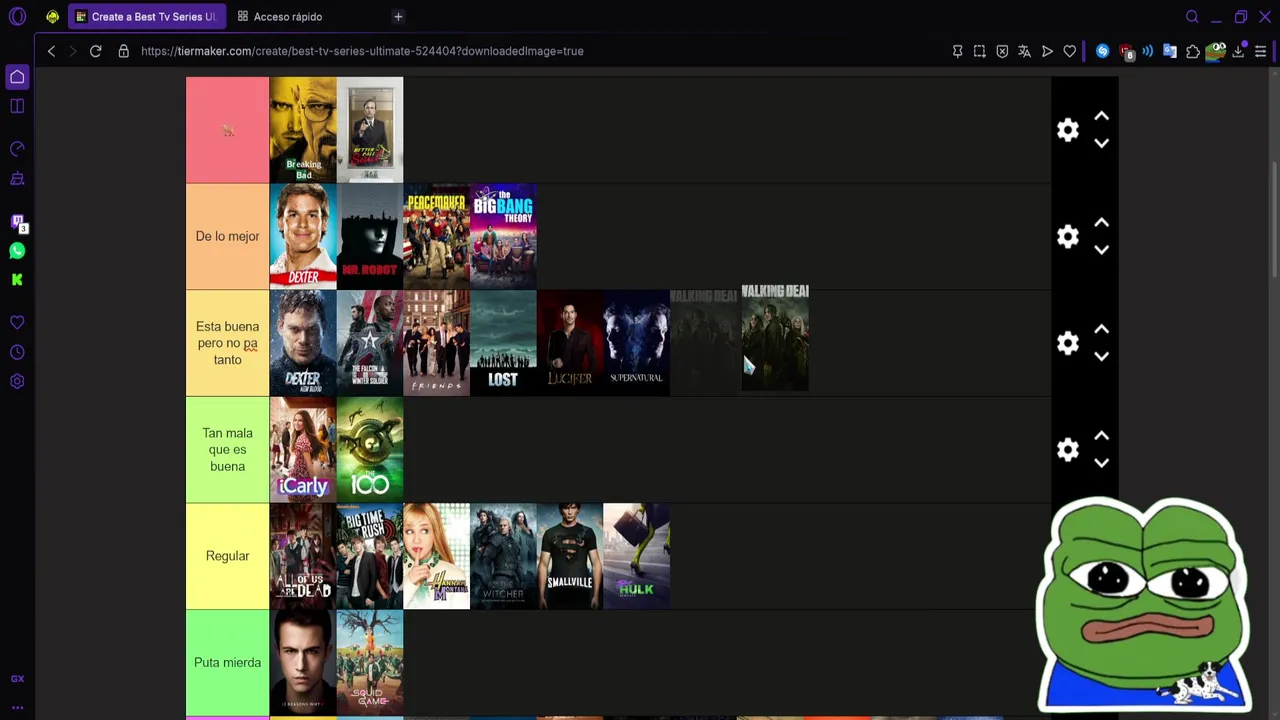The image size is (1280, 720).
Task: Select the Mr. Robot poster
Action: coord(370,236)
